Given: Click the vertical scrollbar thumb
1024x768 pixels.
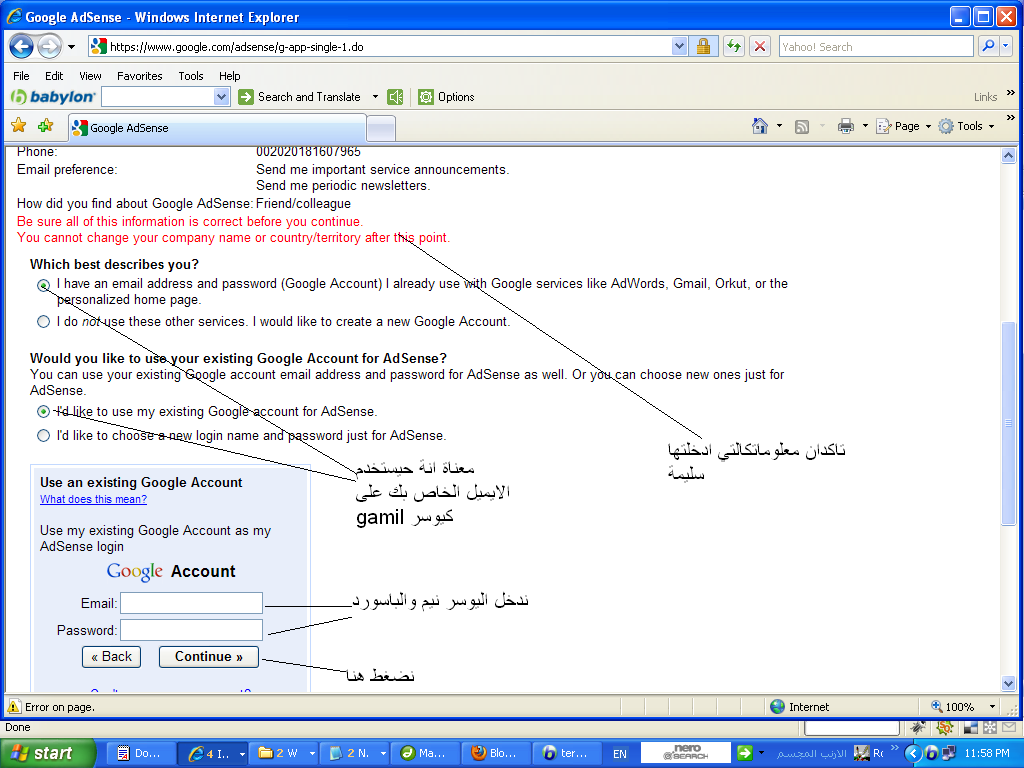Looking at the screenshot, I should coord(1008,423).
